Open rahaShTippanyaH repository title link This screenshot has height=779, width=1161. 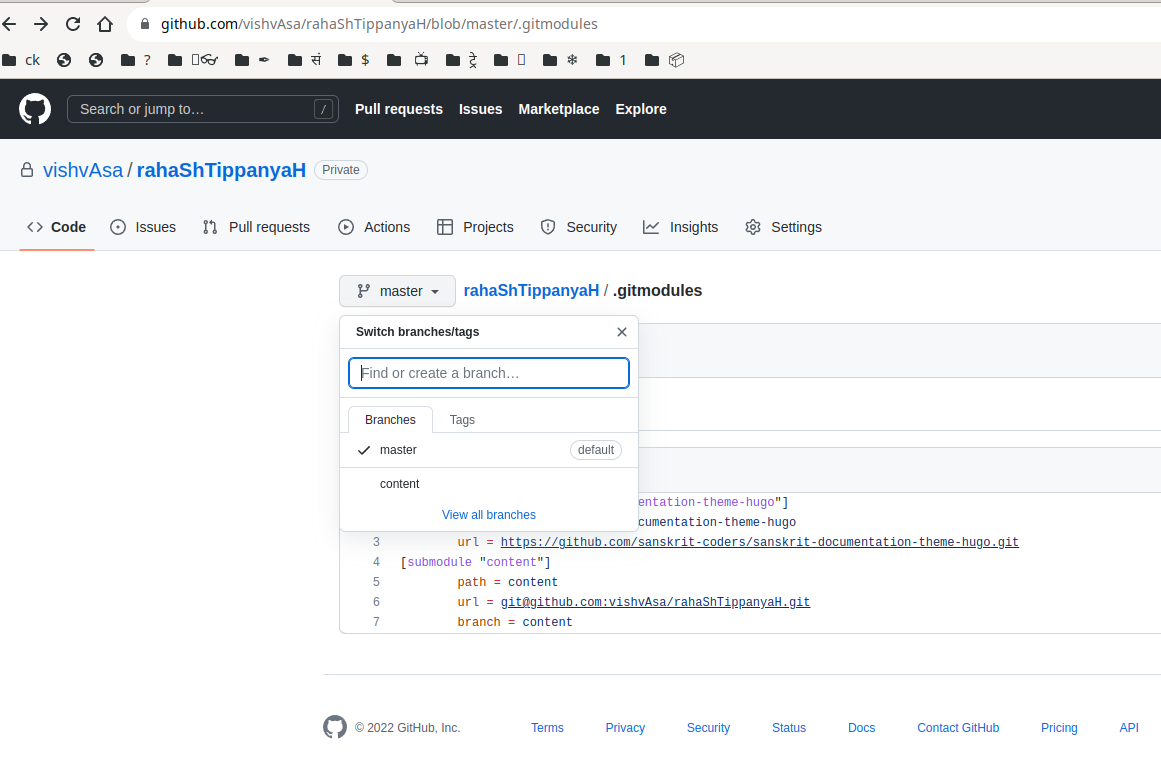point(221,170)
